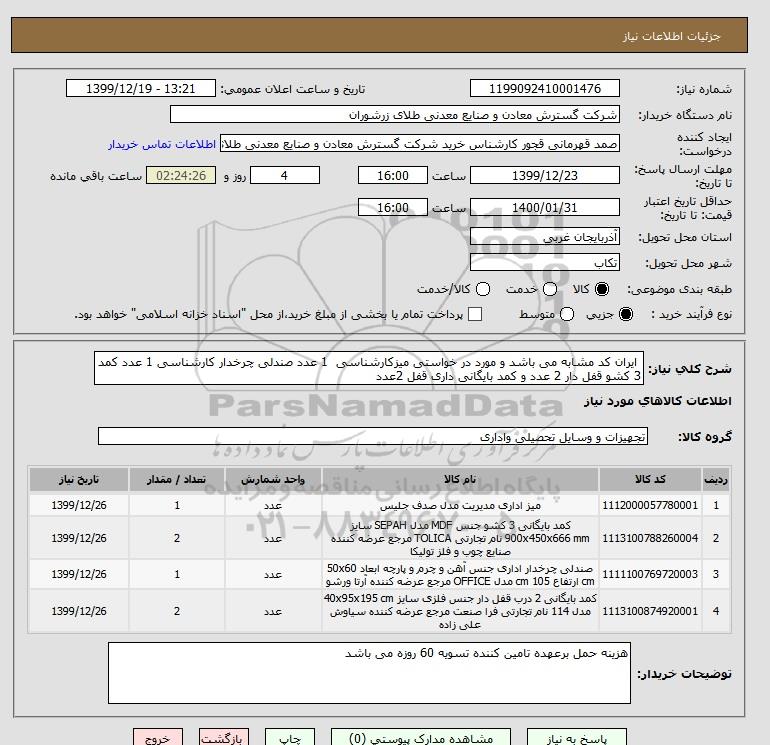This screenshot has height=745, width=770.
Task: Choose the متوسط purchase type radio
Action: coord(567,314)
